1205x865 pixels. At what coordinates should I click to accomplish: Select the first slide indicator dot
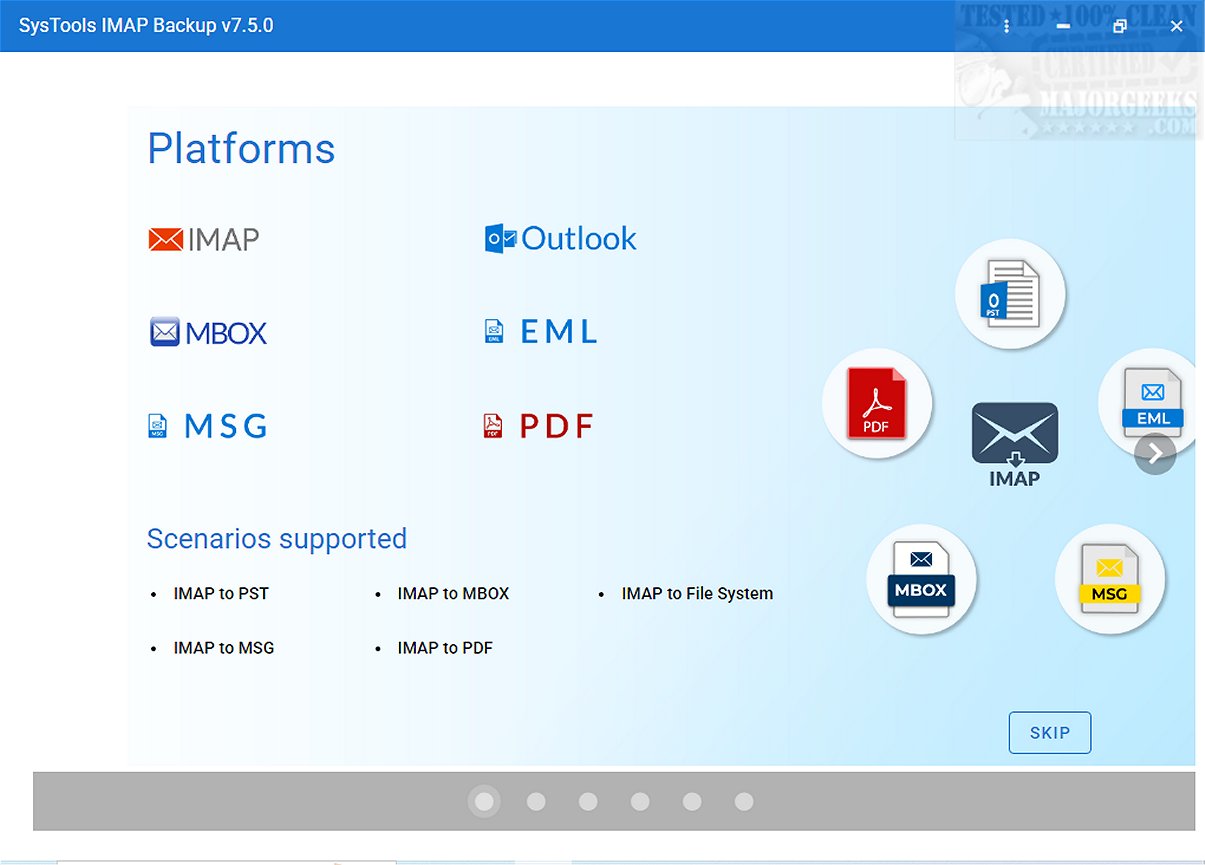pos(484,802)
